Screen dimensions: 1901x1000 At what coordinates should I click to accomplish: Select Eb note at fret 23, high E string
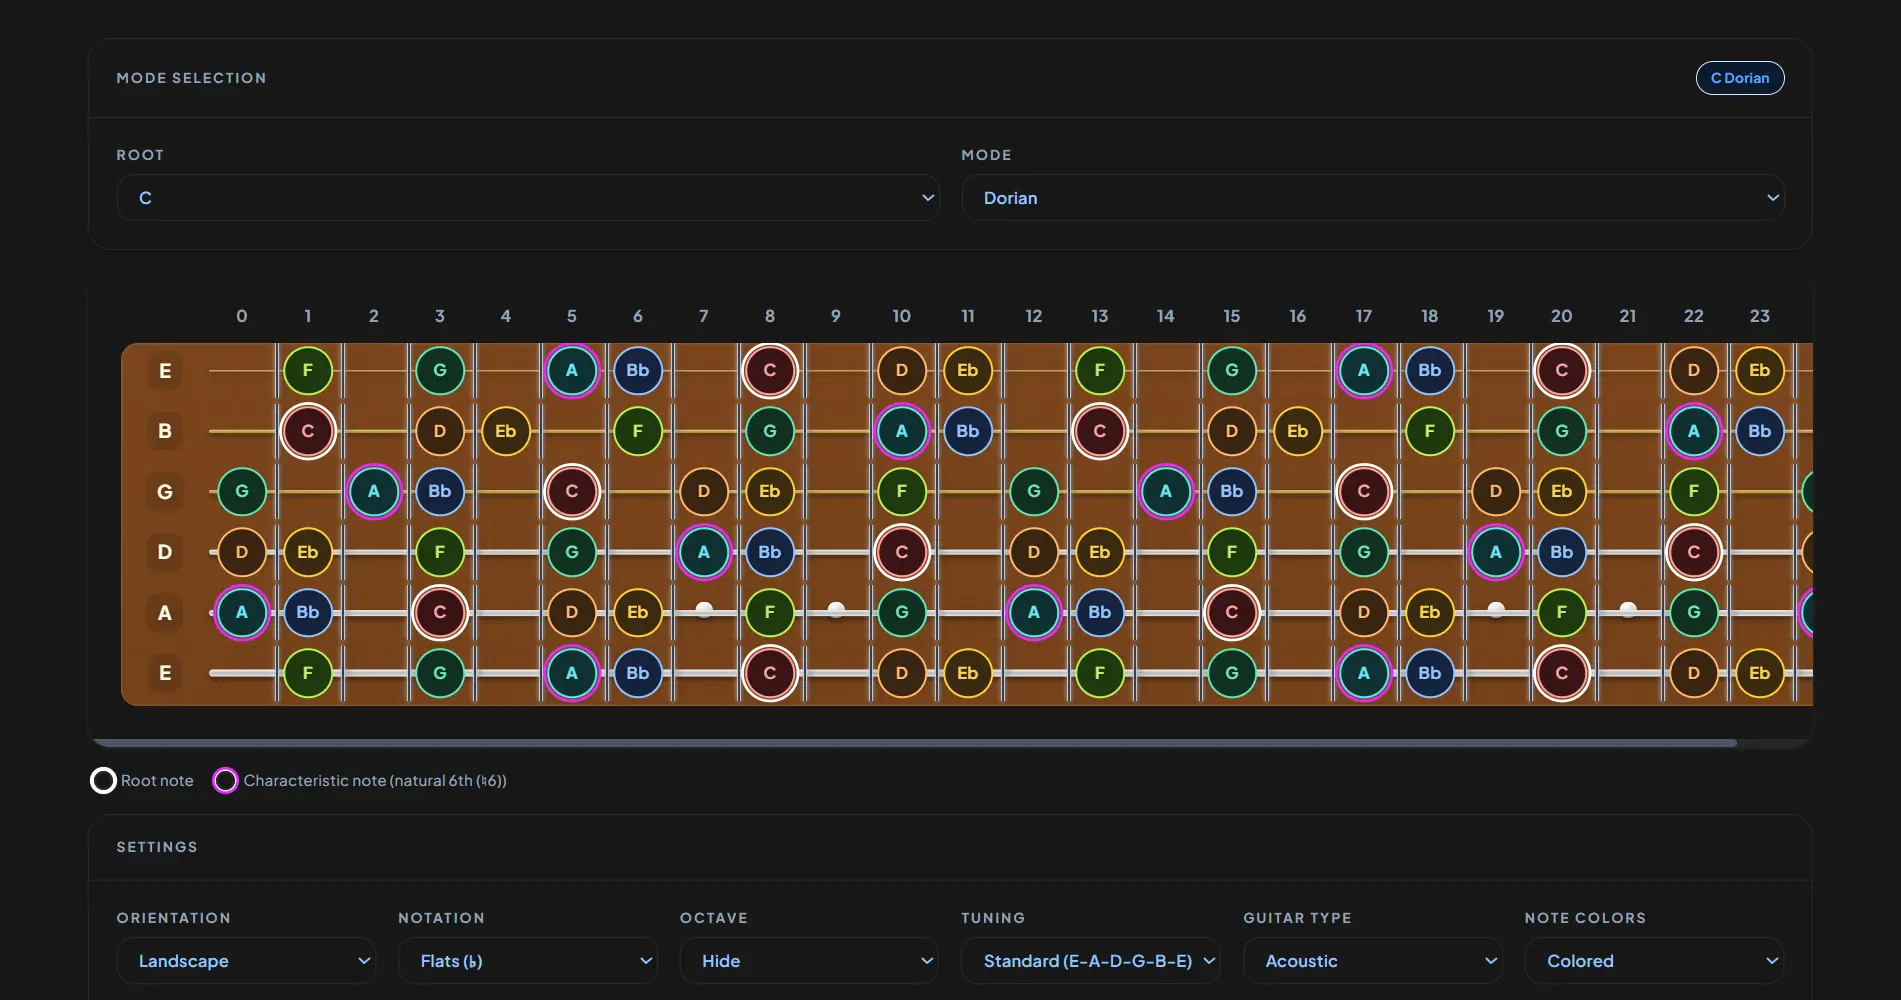point(1760,371)
